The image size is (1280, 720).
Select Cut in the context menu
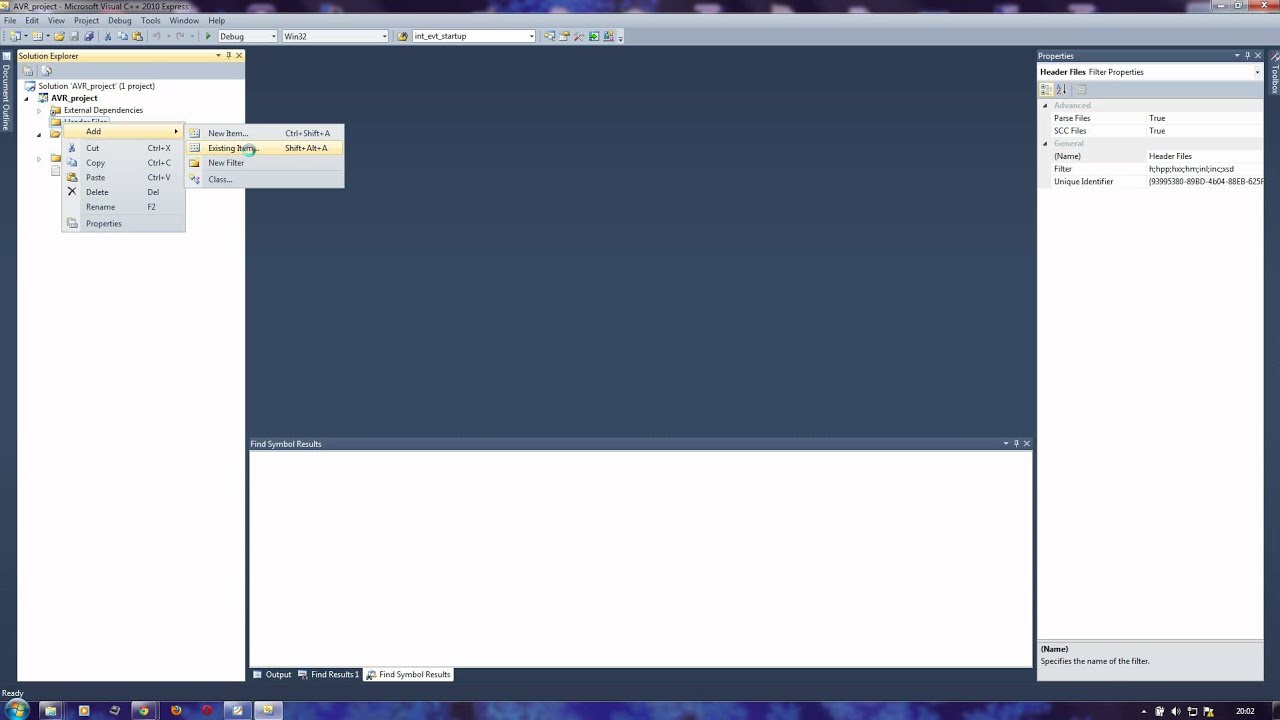(x=123, y=148)
